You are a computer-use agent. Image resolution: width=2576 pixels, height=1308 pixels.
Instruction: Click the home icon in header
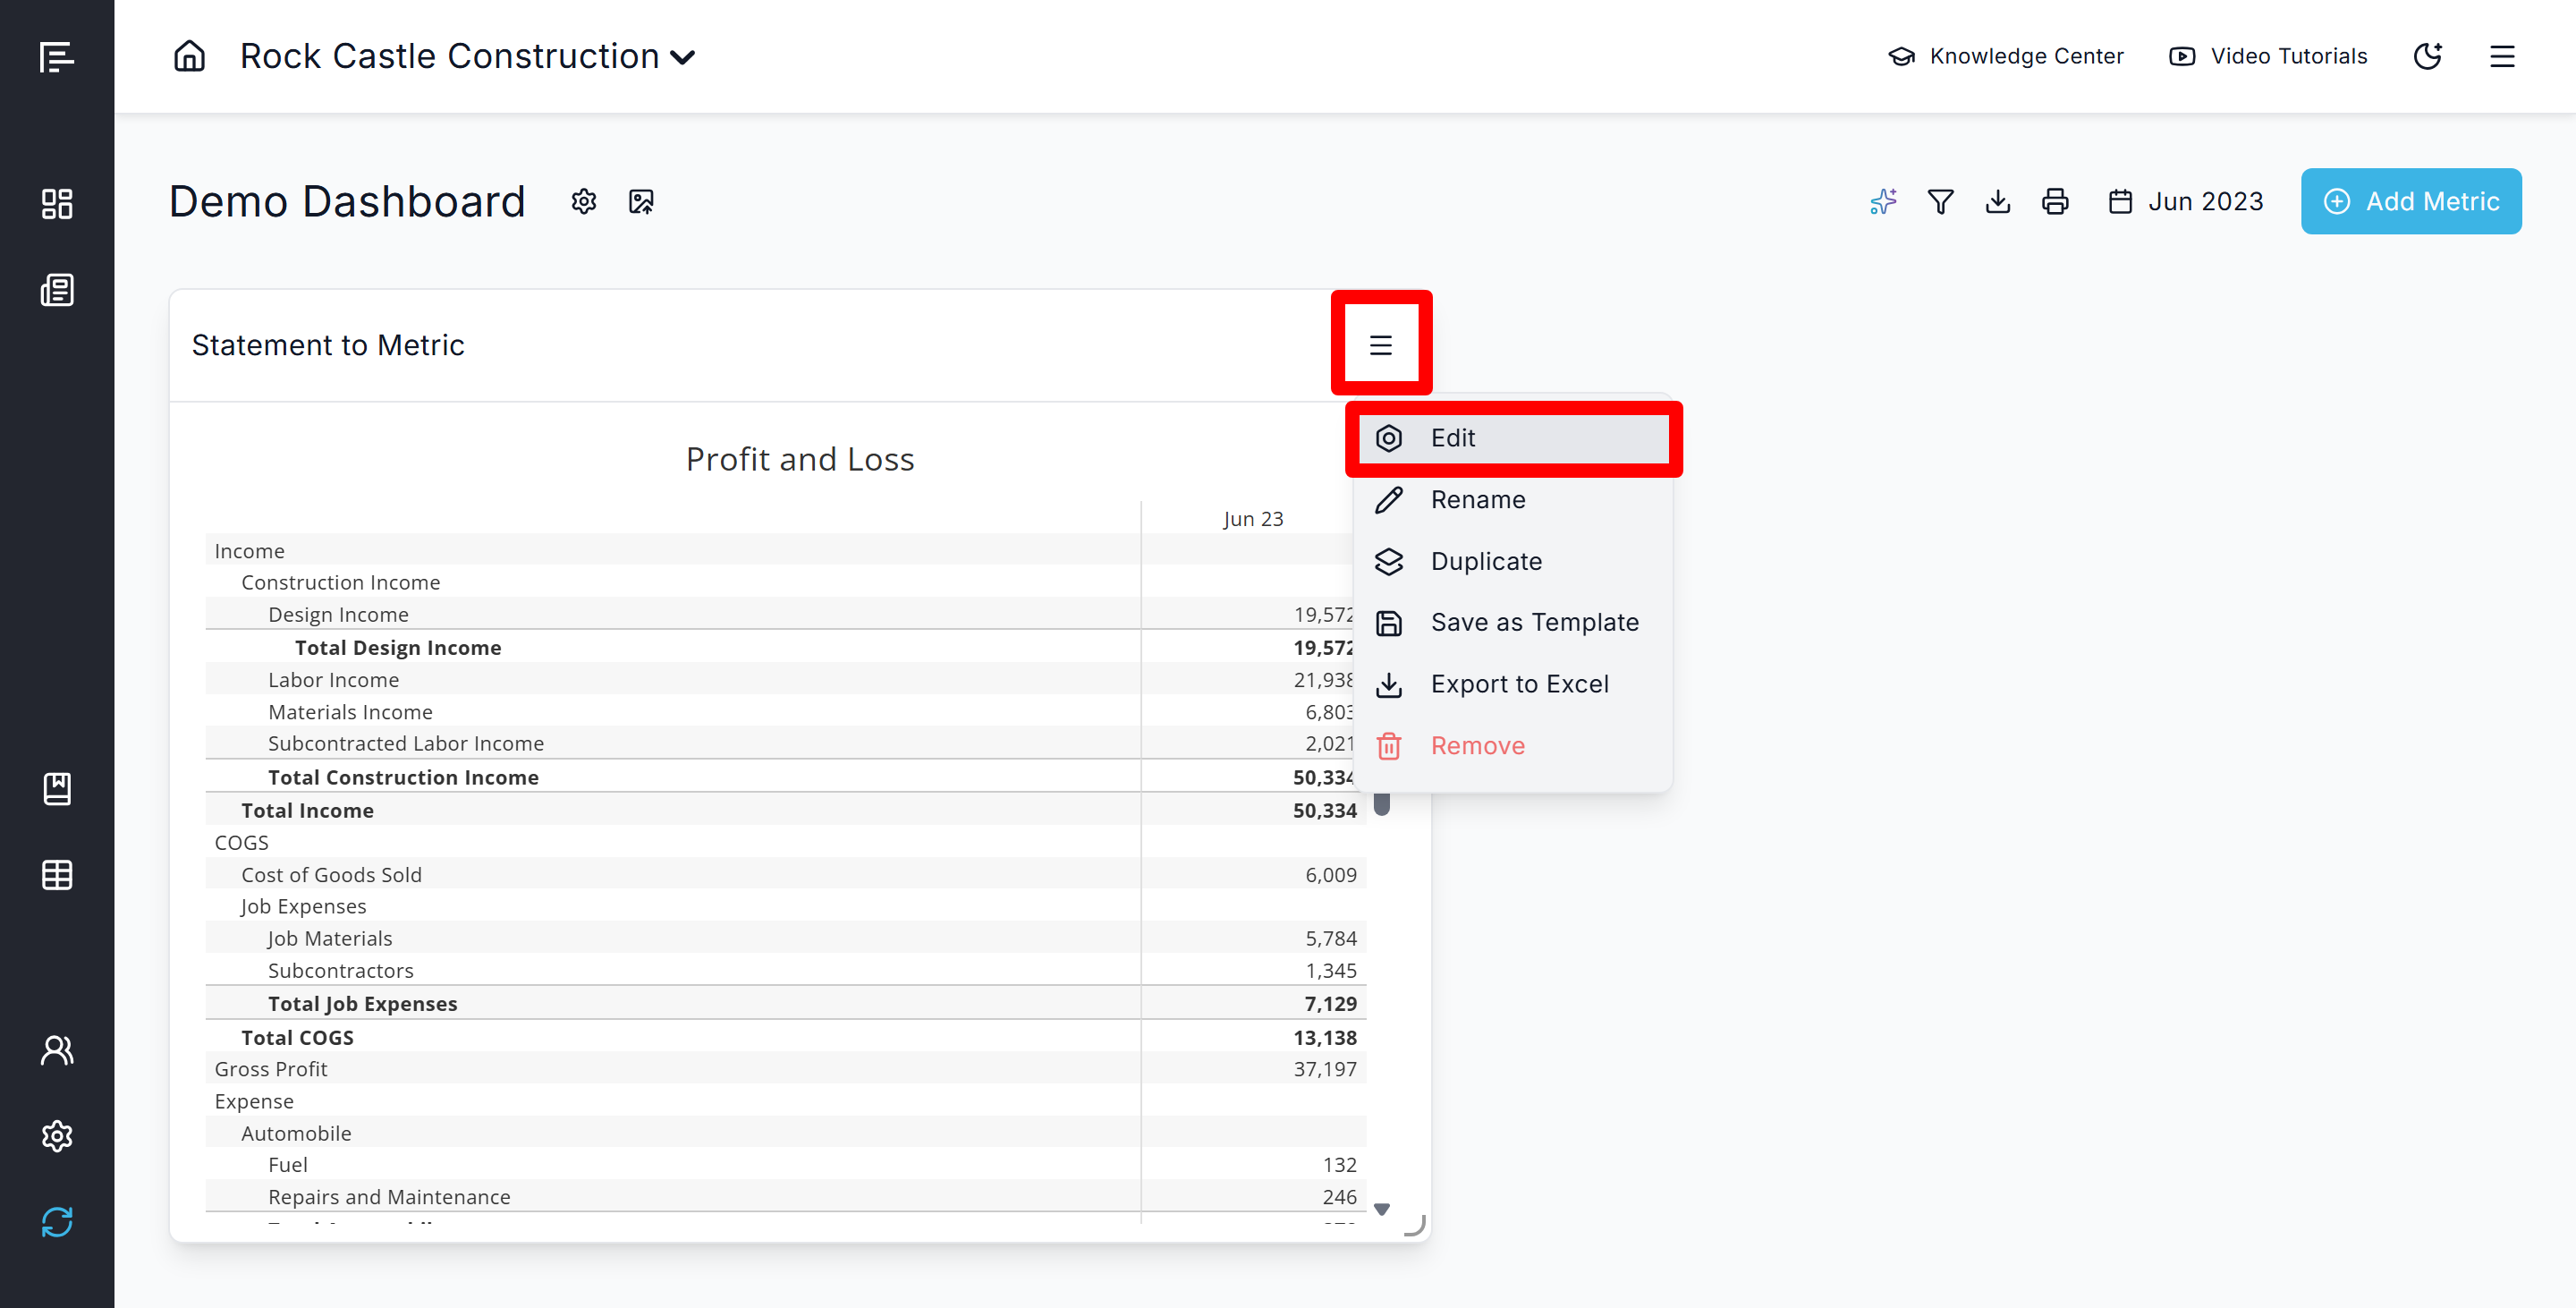coord(189,56)
